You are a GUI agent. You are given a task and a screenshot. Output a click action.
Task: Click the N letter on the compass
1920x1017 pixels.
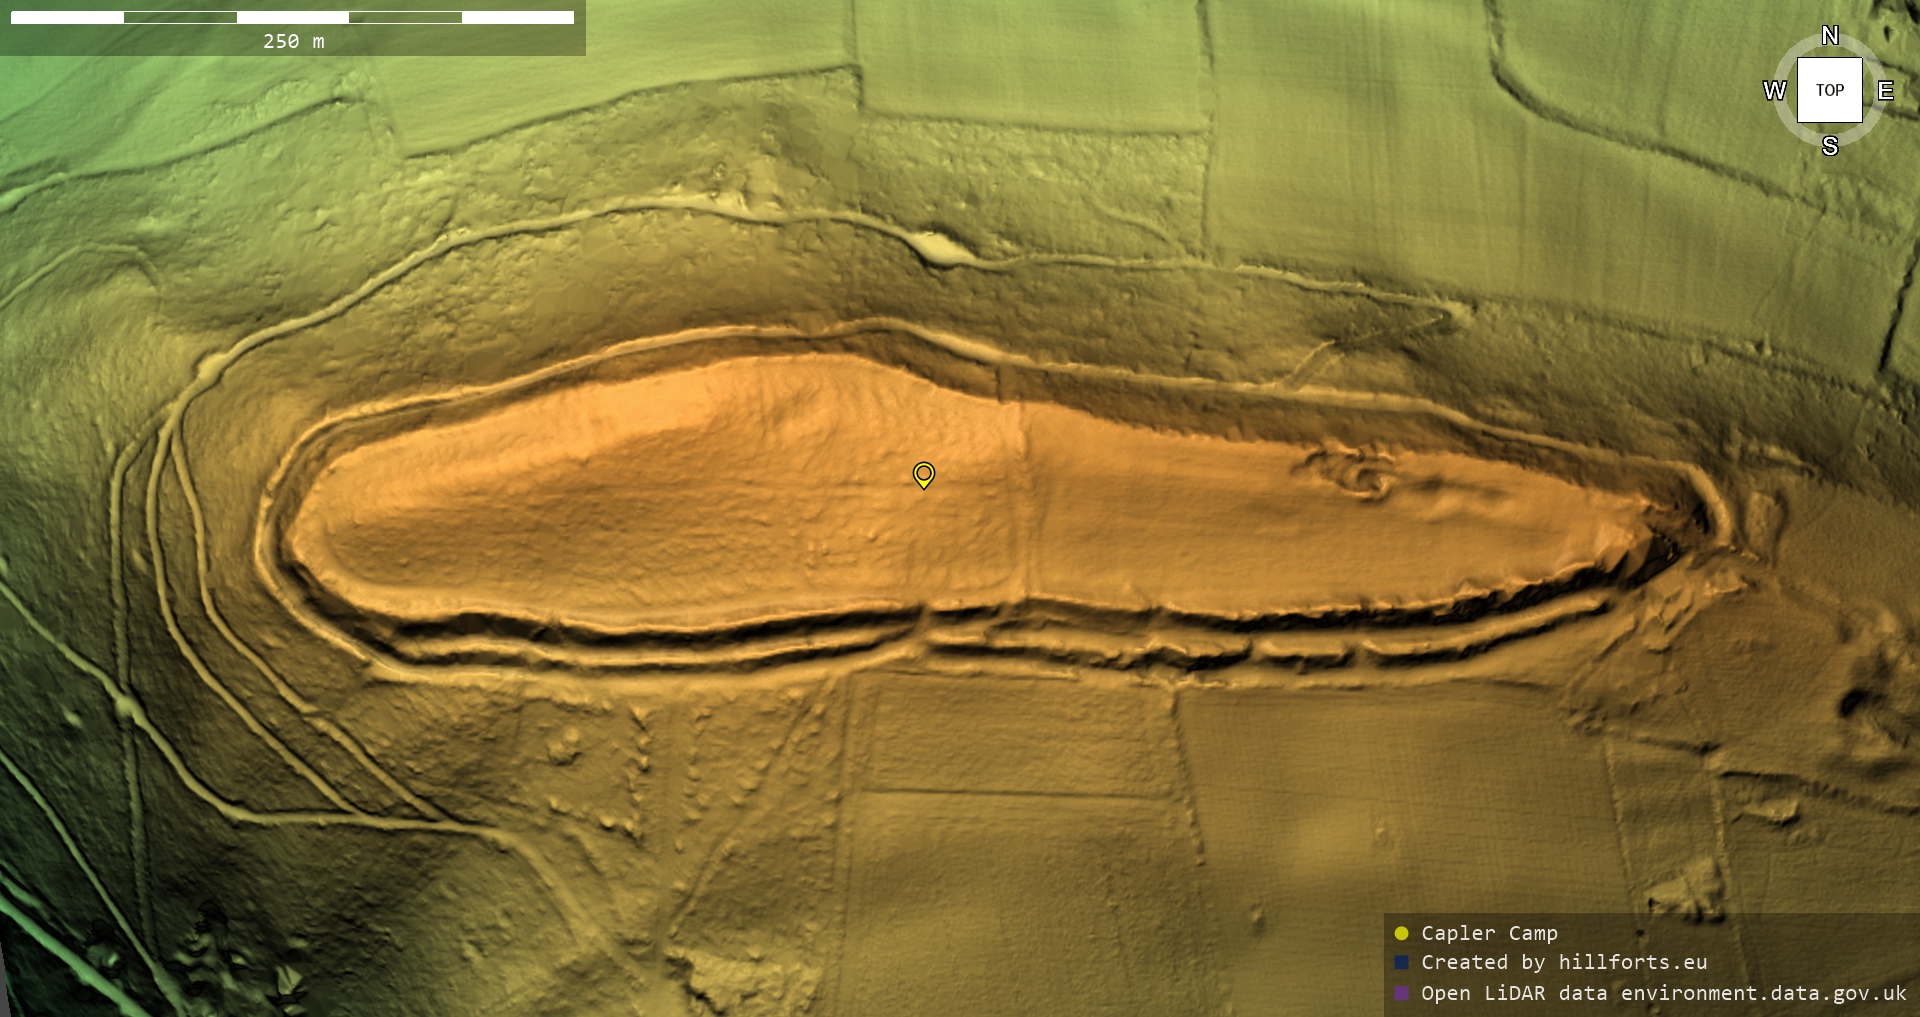[x=1830, y=36]
